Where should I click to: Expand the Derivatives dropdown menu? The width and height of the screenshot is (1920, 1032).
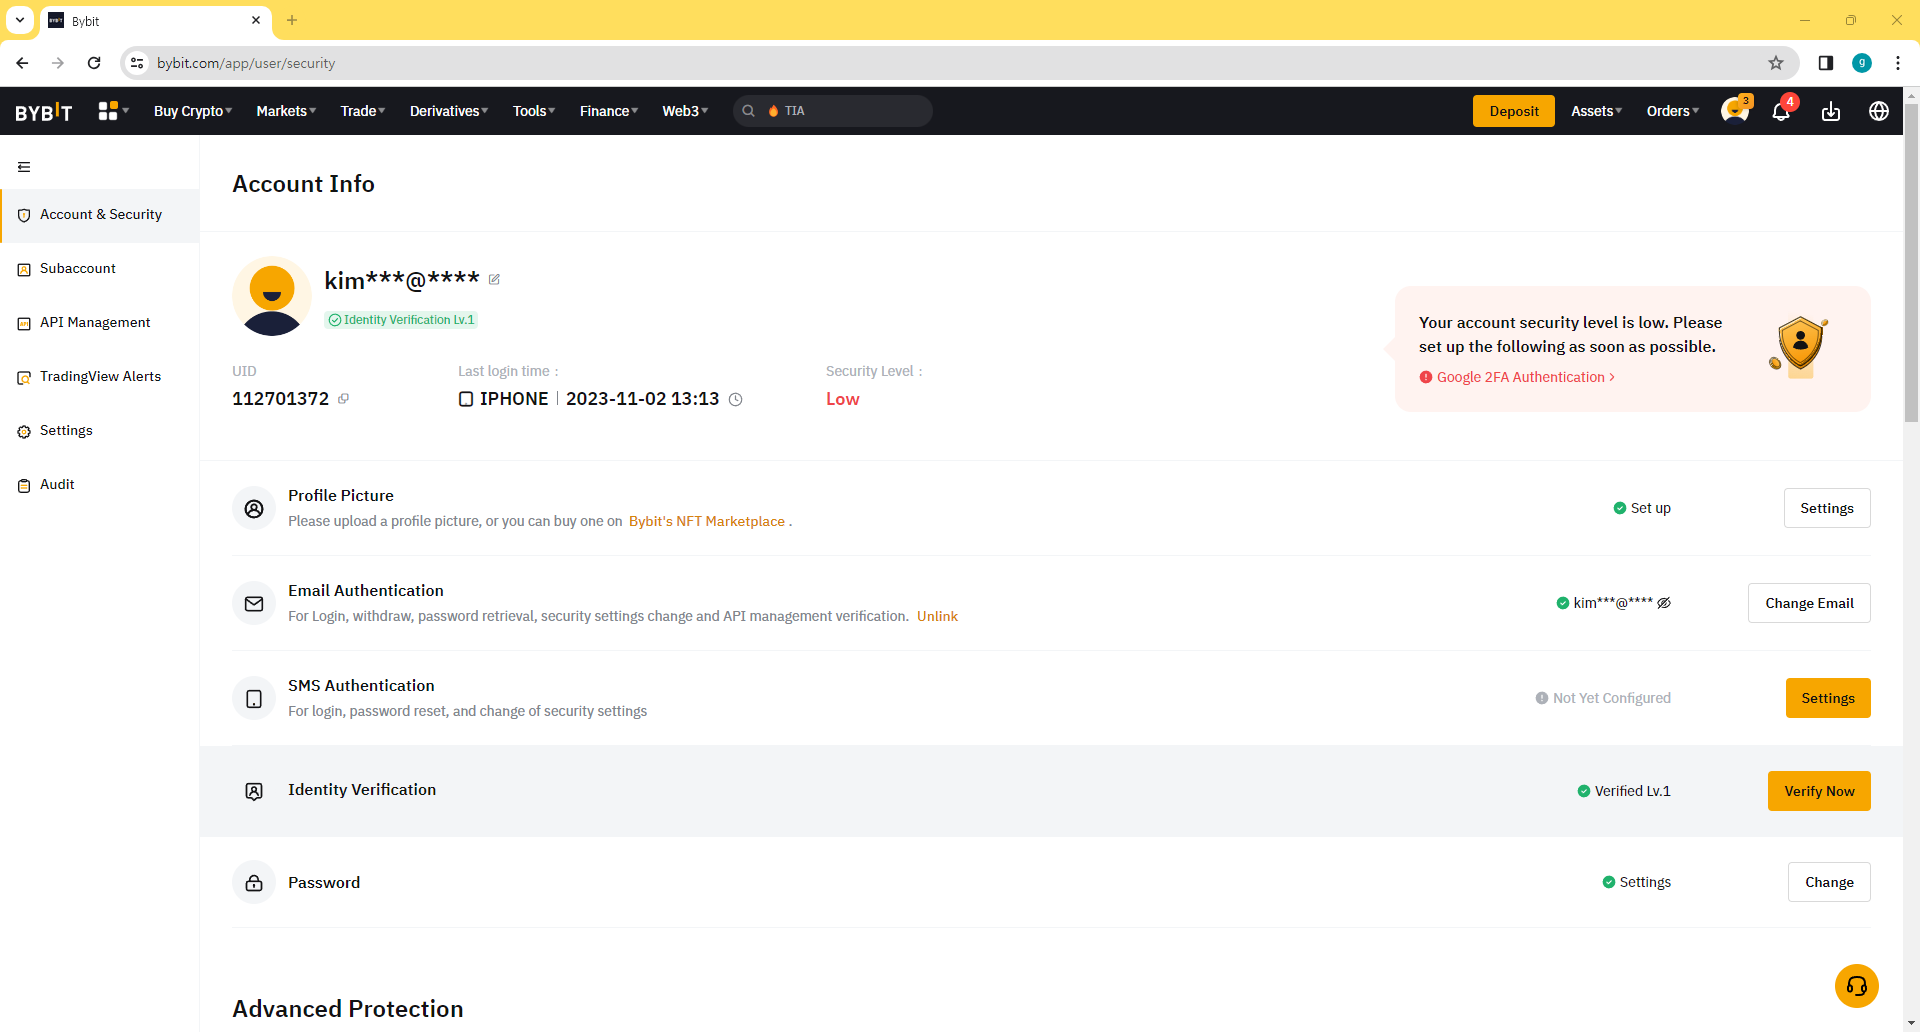448,111
